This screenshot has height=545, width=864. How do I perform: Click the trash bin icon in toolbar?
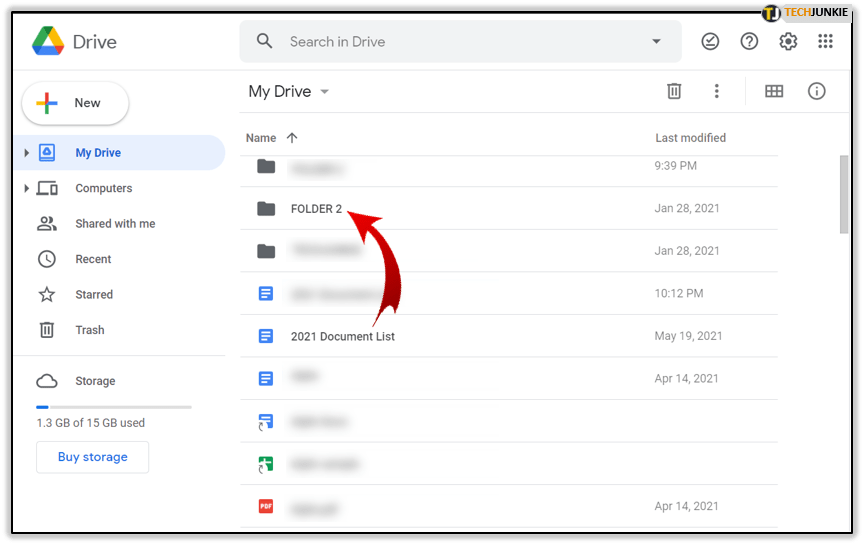point(674,91)
